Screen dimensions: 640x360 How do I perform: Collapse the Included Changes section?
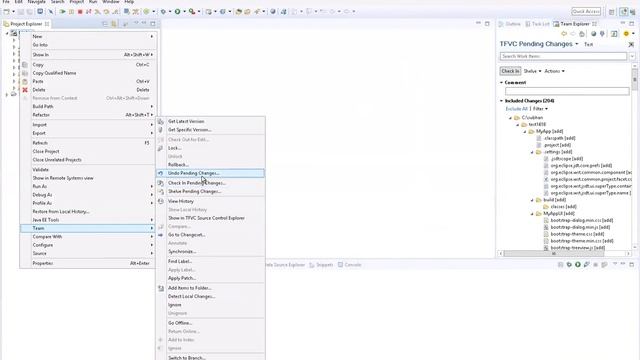click(x=502, y=101)
